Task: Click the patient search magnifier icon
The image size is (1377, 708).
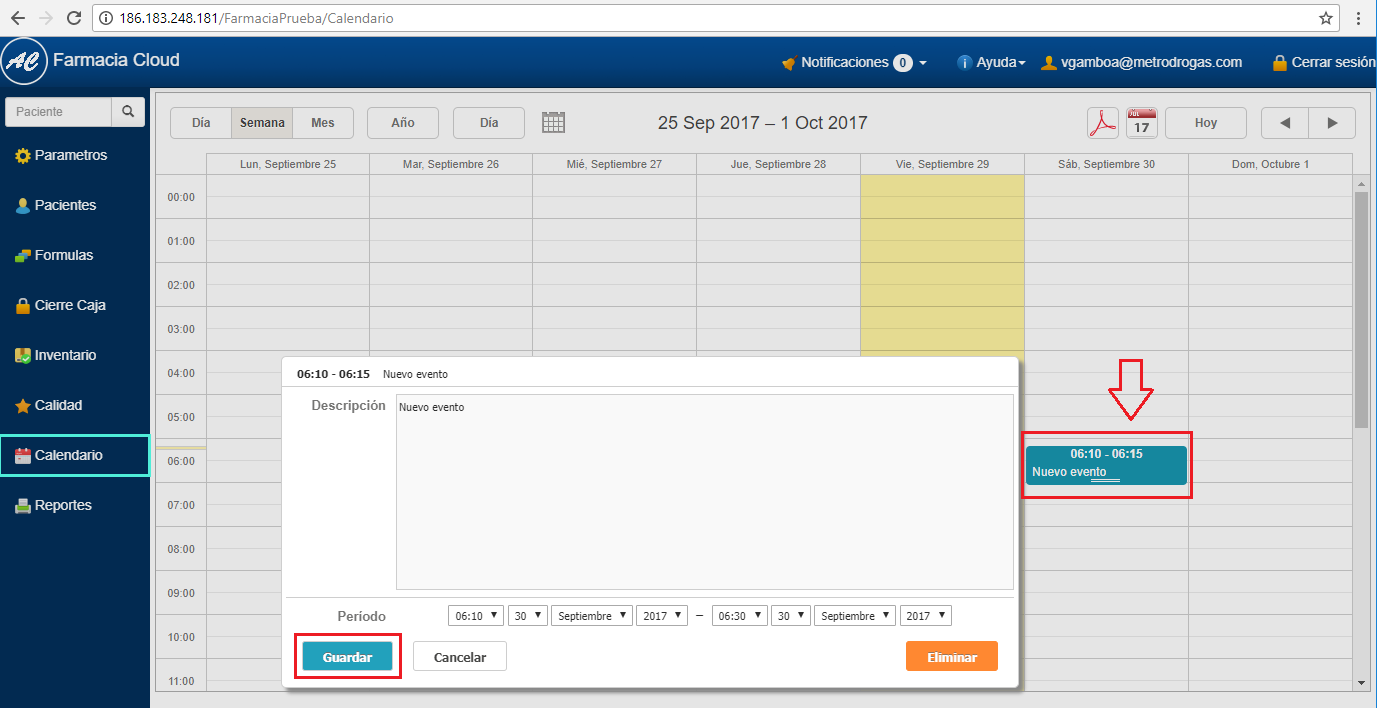Action: pyautogui.click(x=128, y=112)
